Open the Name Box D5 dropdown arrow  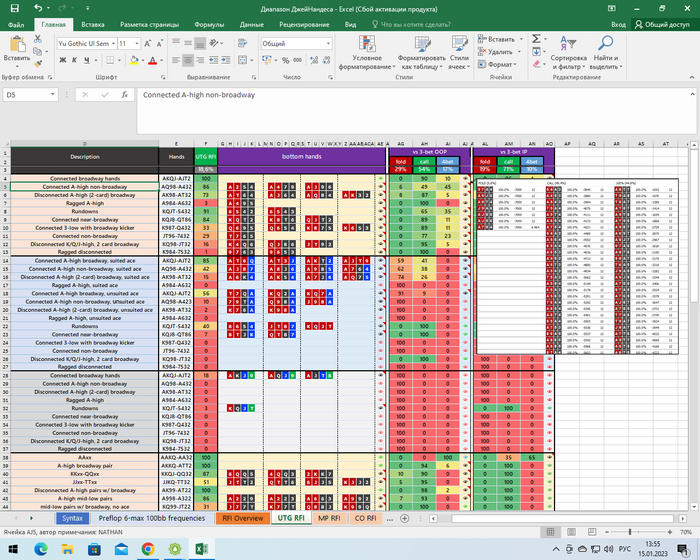pyautogui.click(x=52, y=95)
